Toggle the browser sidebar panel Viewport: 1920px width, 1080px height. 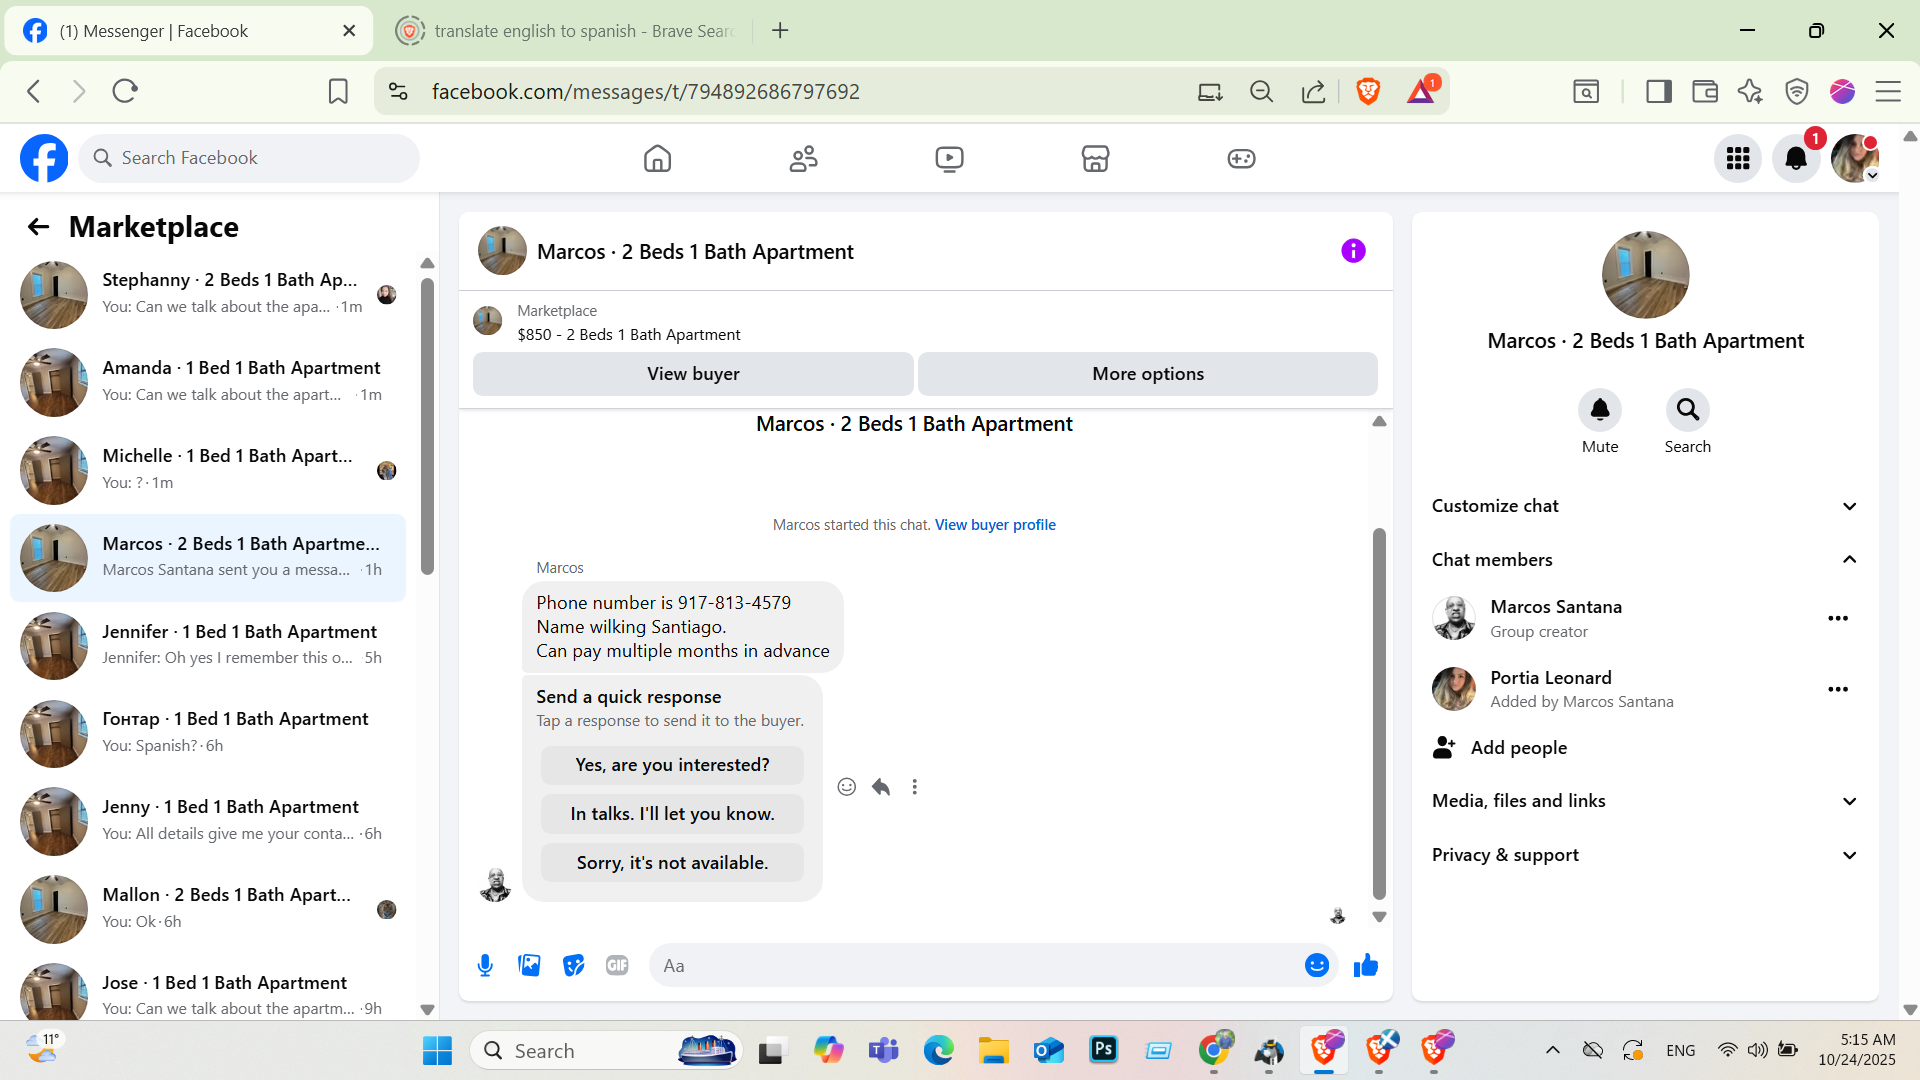1659,92
